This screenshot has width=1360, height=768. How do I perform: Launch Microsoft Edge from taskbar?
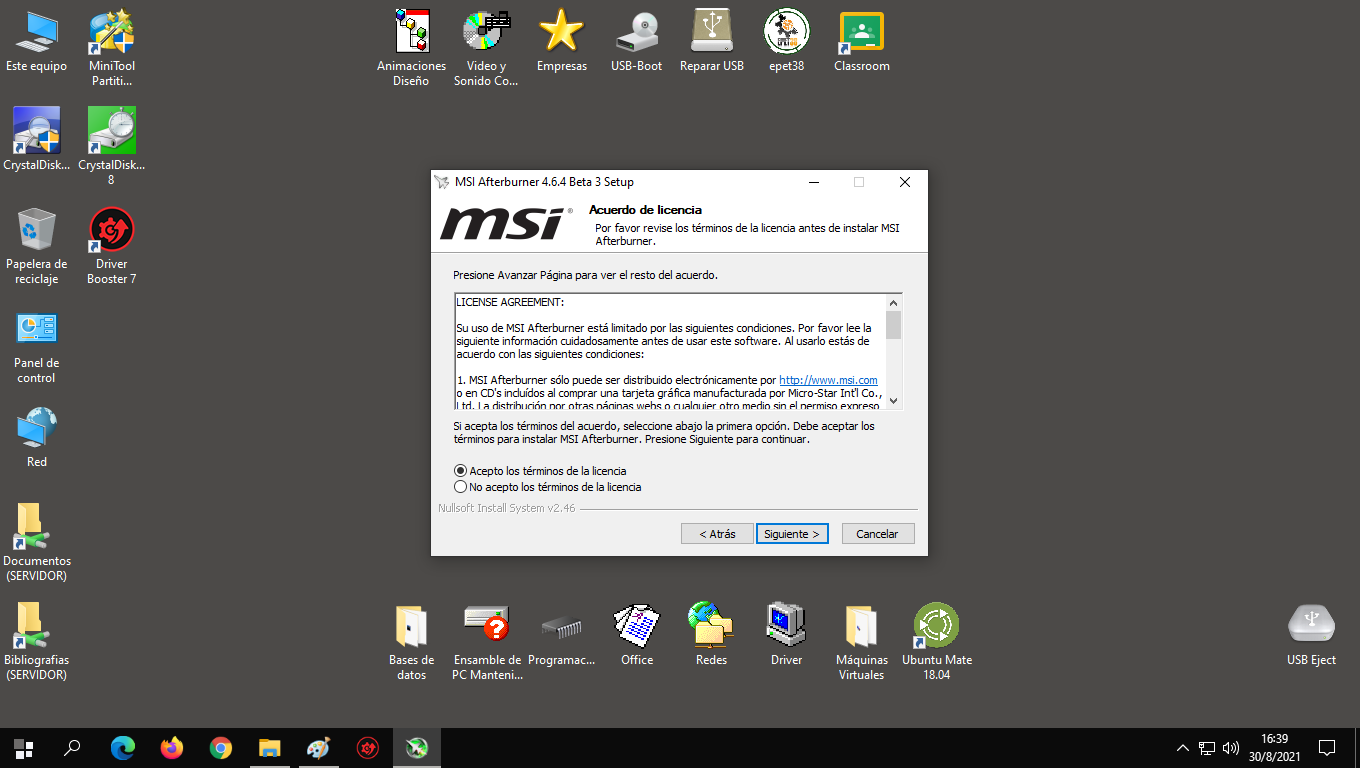(122, 748)
